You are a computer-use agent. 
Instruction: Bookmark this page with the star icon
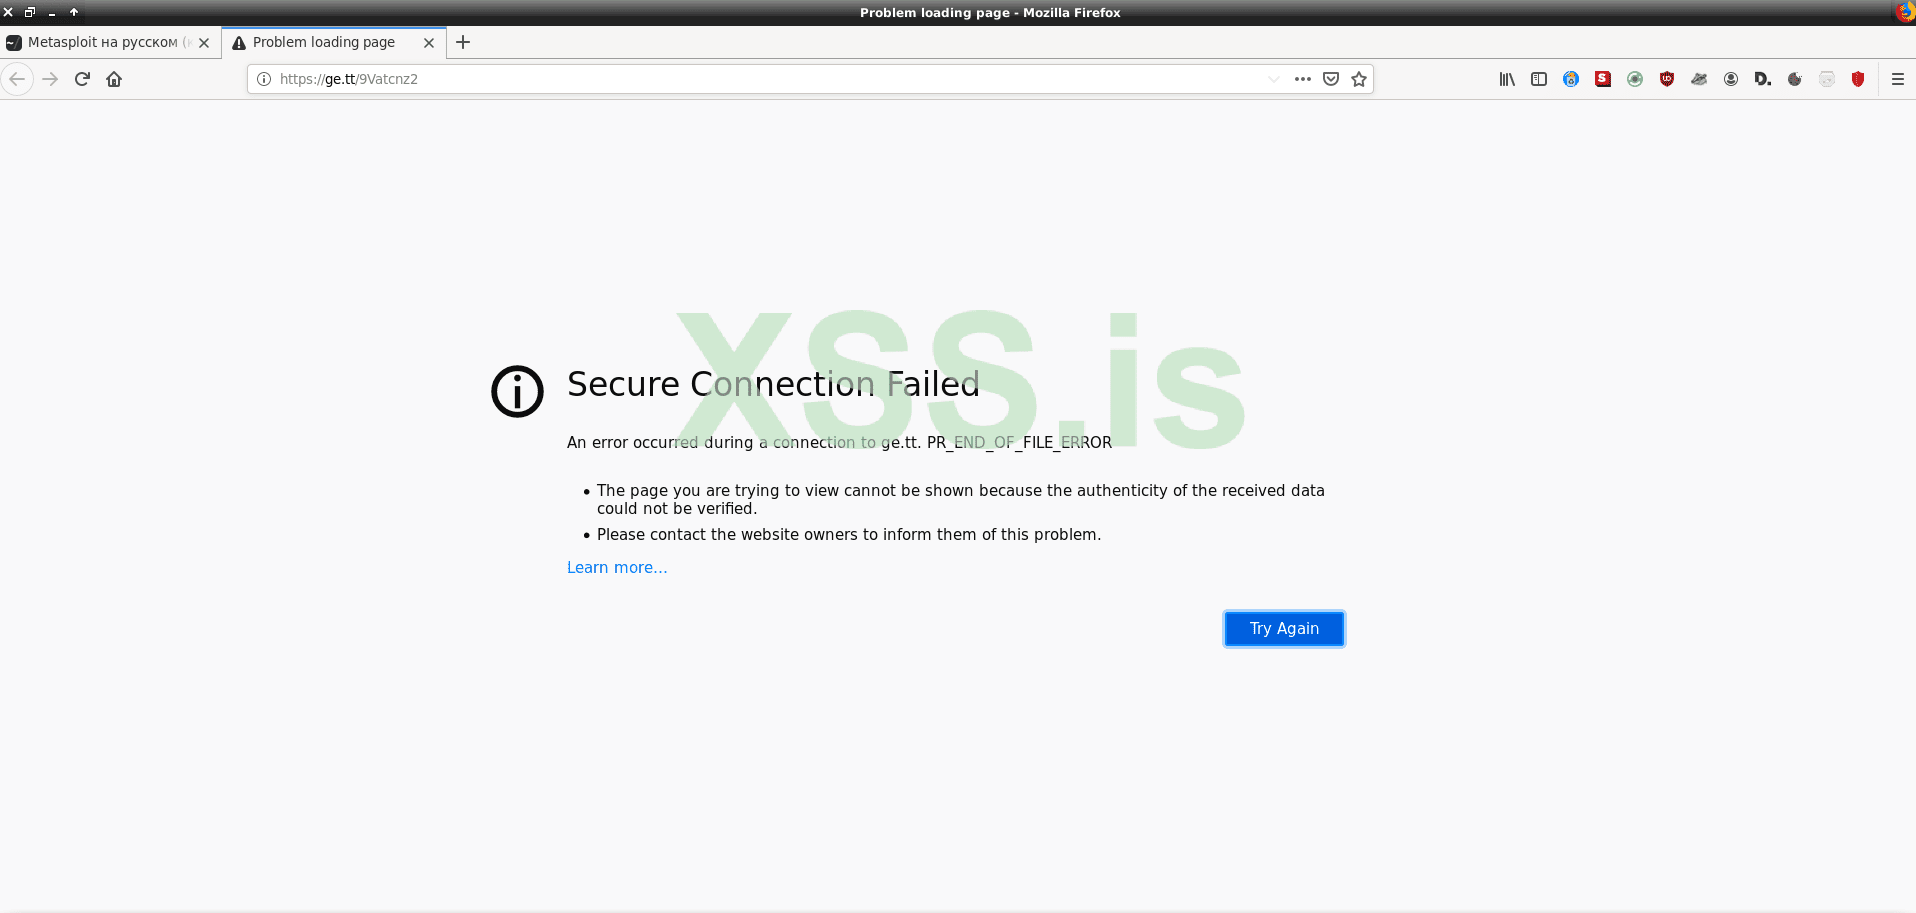[1359, 79]
